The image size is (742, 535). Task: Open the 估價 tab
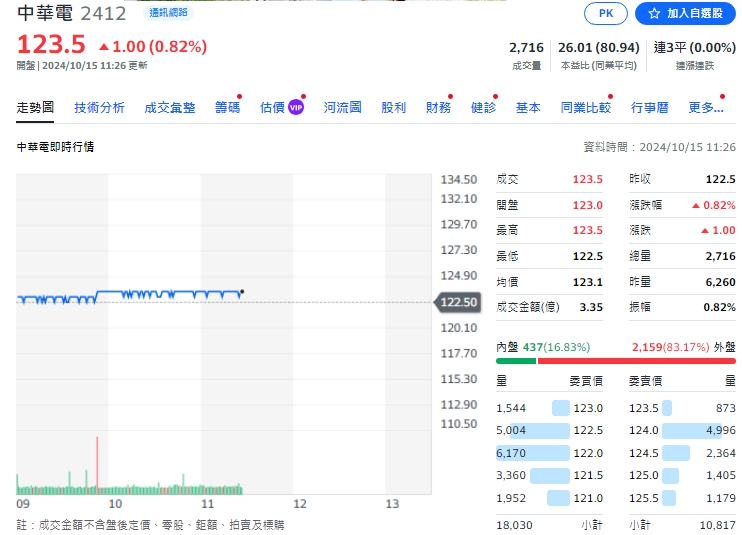[272, 107]
